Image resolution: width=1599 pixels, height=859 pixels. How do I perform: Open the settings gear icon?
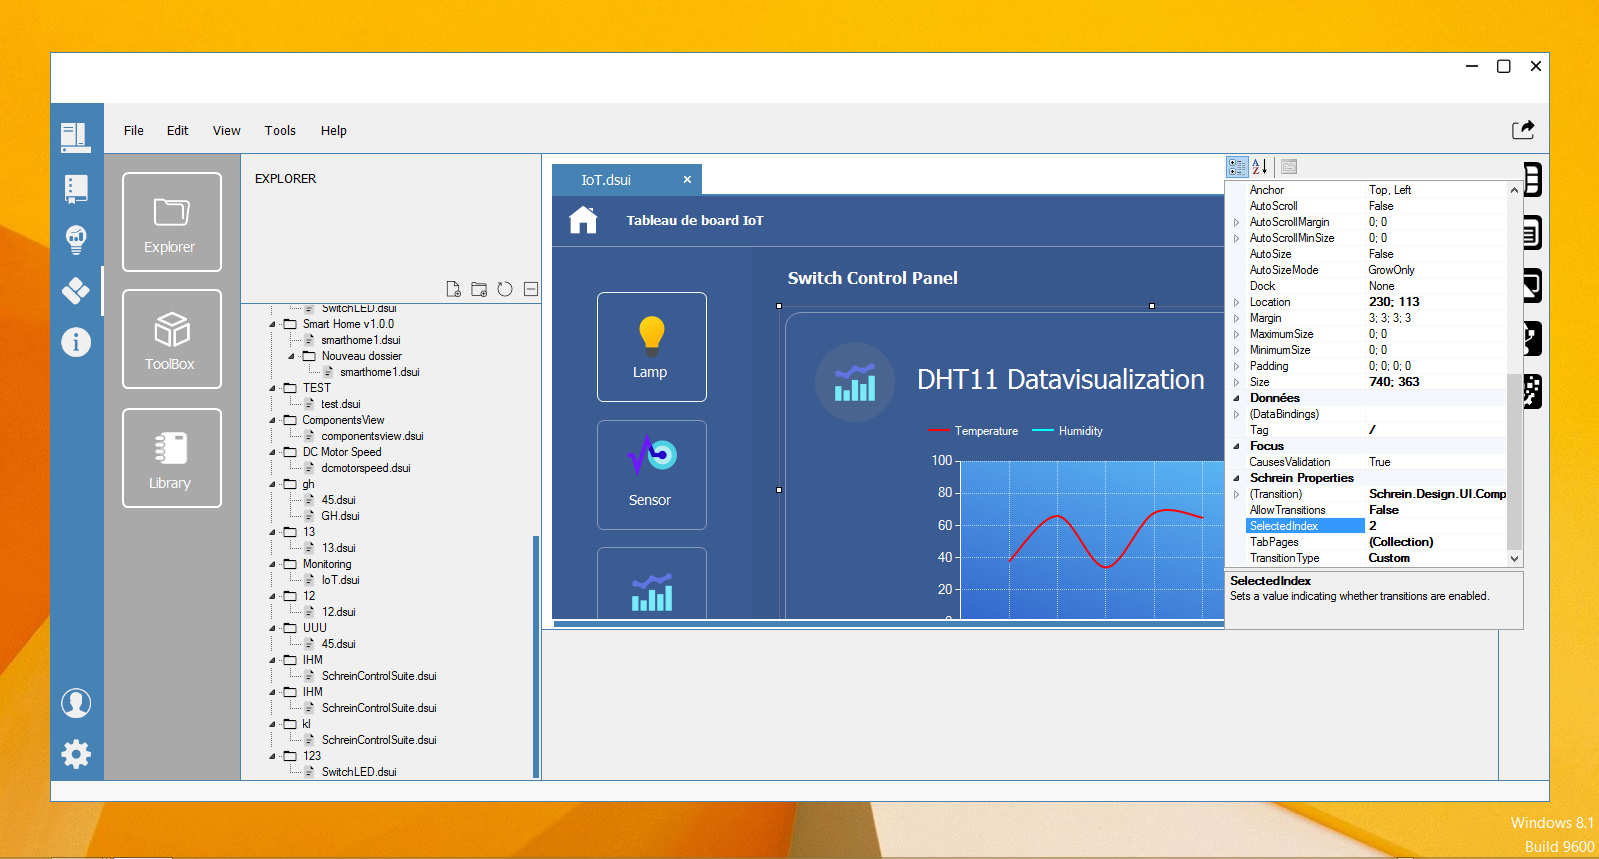pos(76,754)
